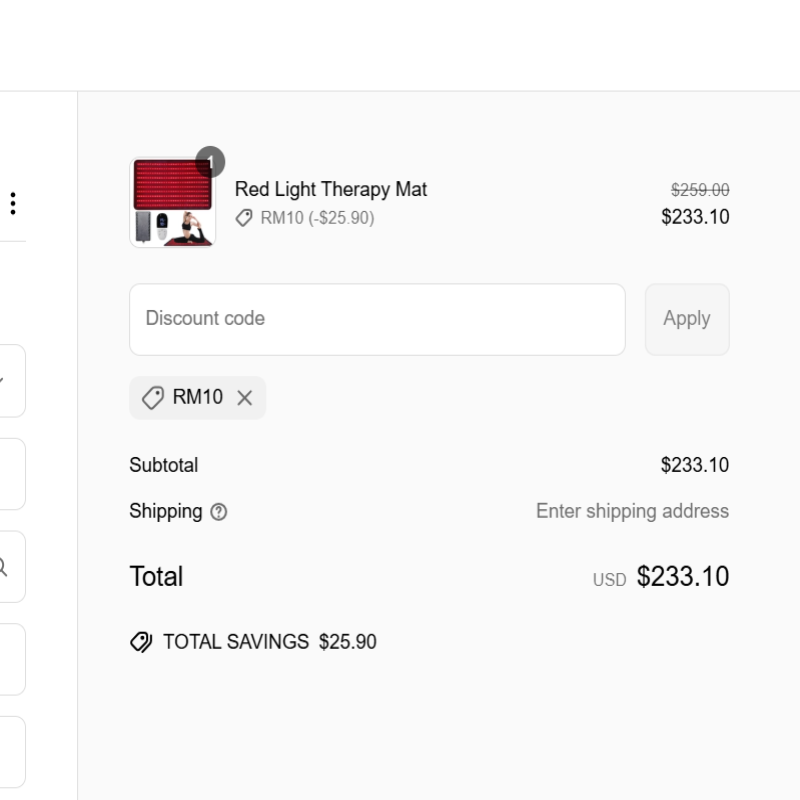
Task: Click the USD $233.10 total amount
Action: tap(682, 577)
